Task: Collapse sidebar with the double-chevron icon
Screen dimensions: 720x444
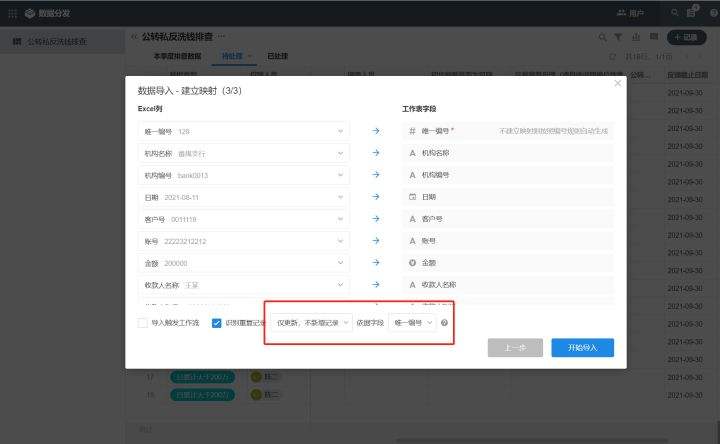Action: 134,36
